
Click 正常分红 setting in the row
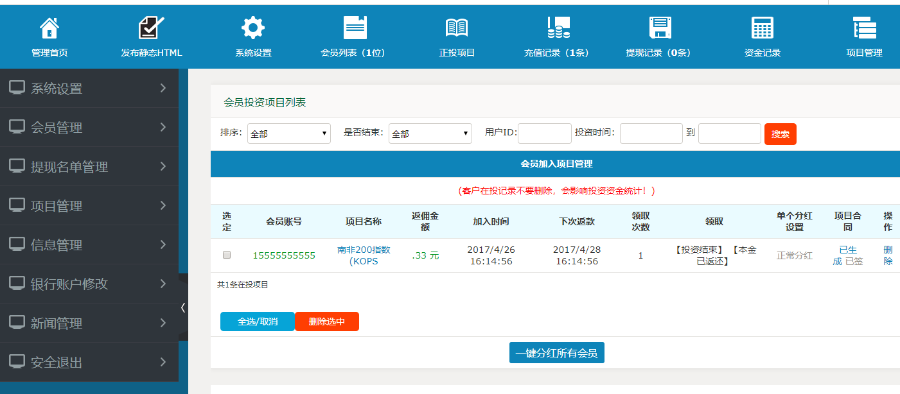794,256
